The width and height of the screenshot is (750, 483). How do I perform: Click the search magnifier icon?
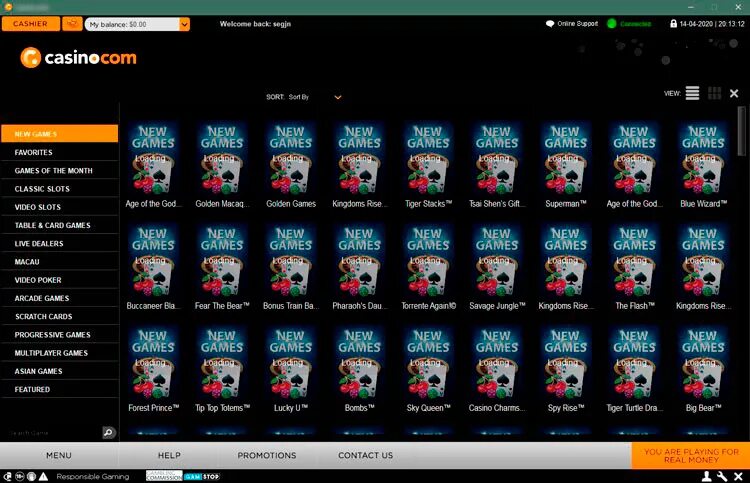coord(109,432)
